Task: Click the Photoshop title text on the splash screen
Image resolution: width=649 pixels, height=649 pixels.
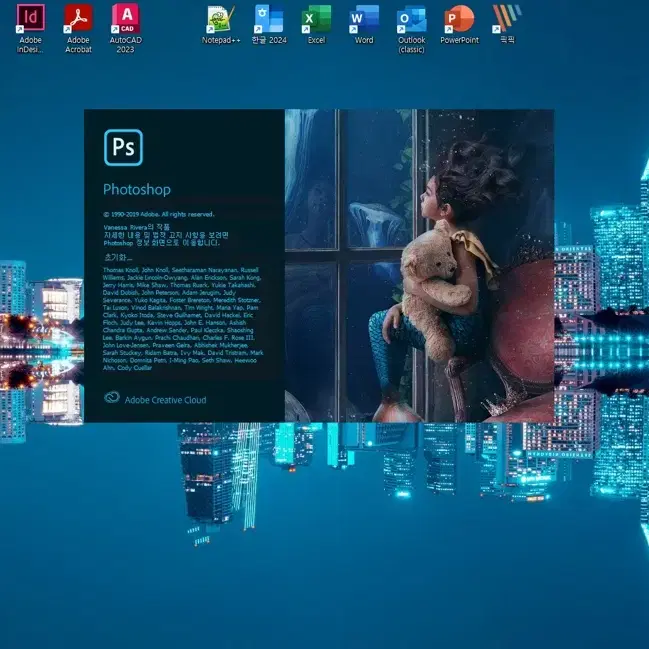Action: coord(137,190)
